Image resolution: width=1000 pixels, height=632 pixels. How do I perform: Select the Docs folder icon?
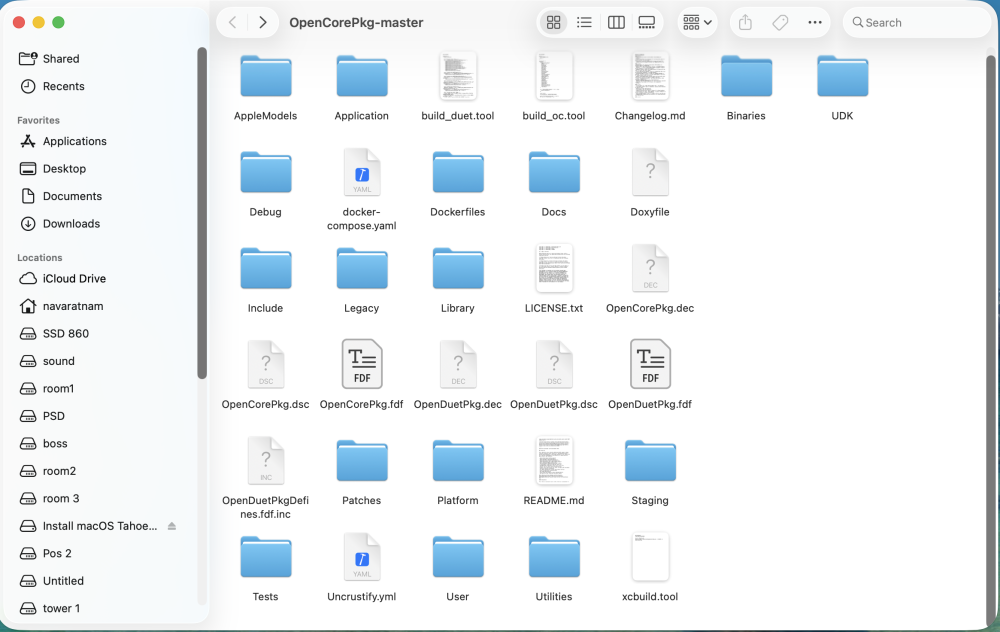[554, 172]
